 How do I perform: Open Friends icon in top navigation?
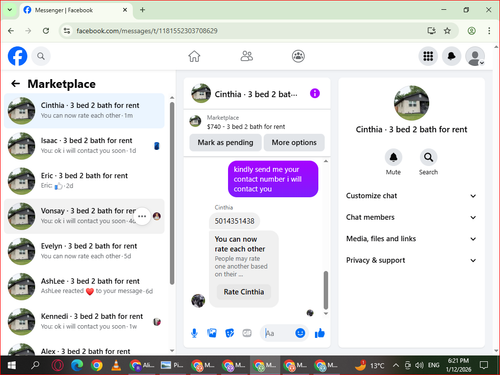pyautogui.click(x=247, y=56)
